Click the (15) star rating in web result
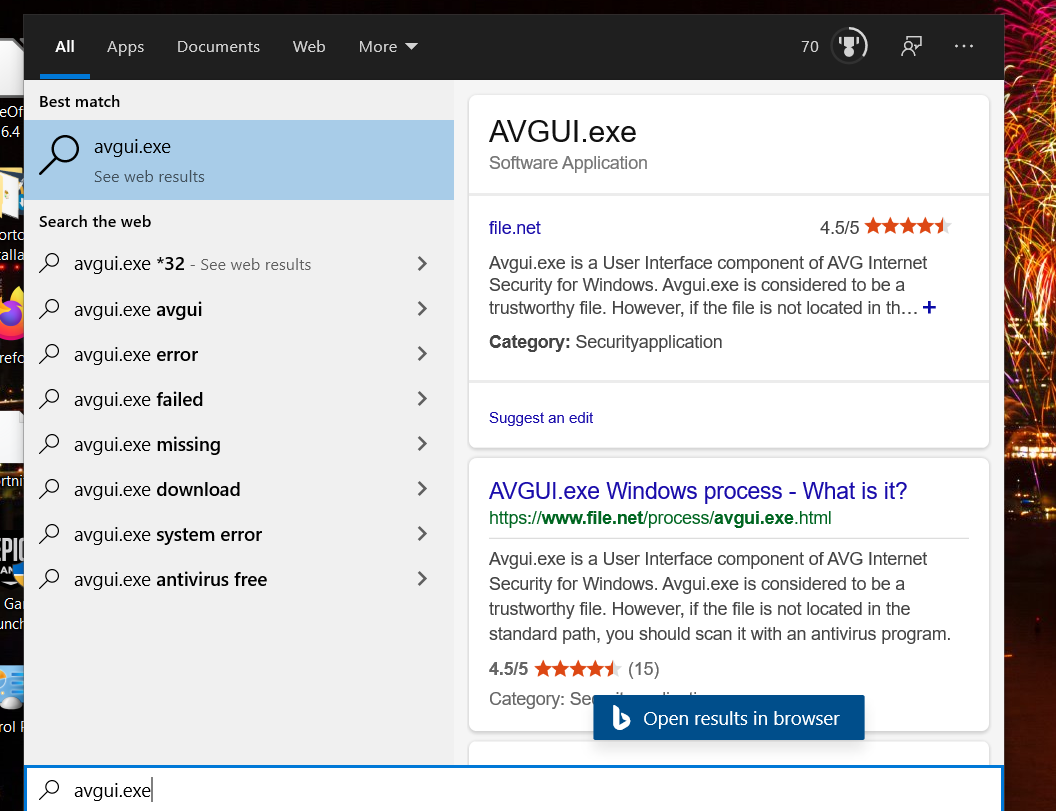This screenshot has height=811, width=1056. [x=574, y=669]
